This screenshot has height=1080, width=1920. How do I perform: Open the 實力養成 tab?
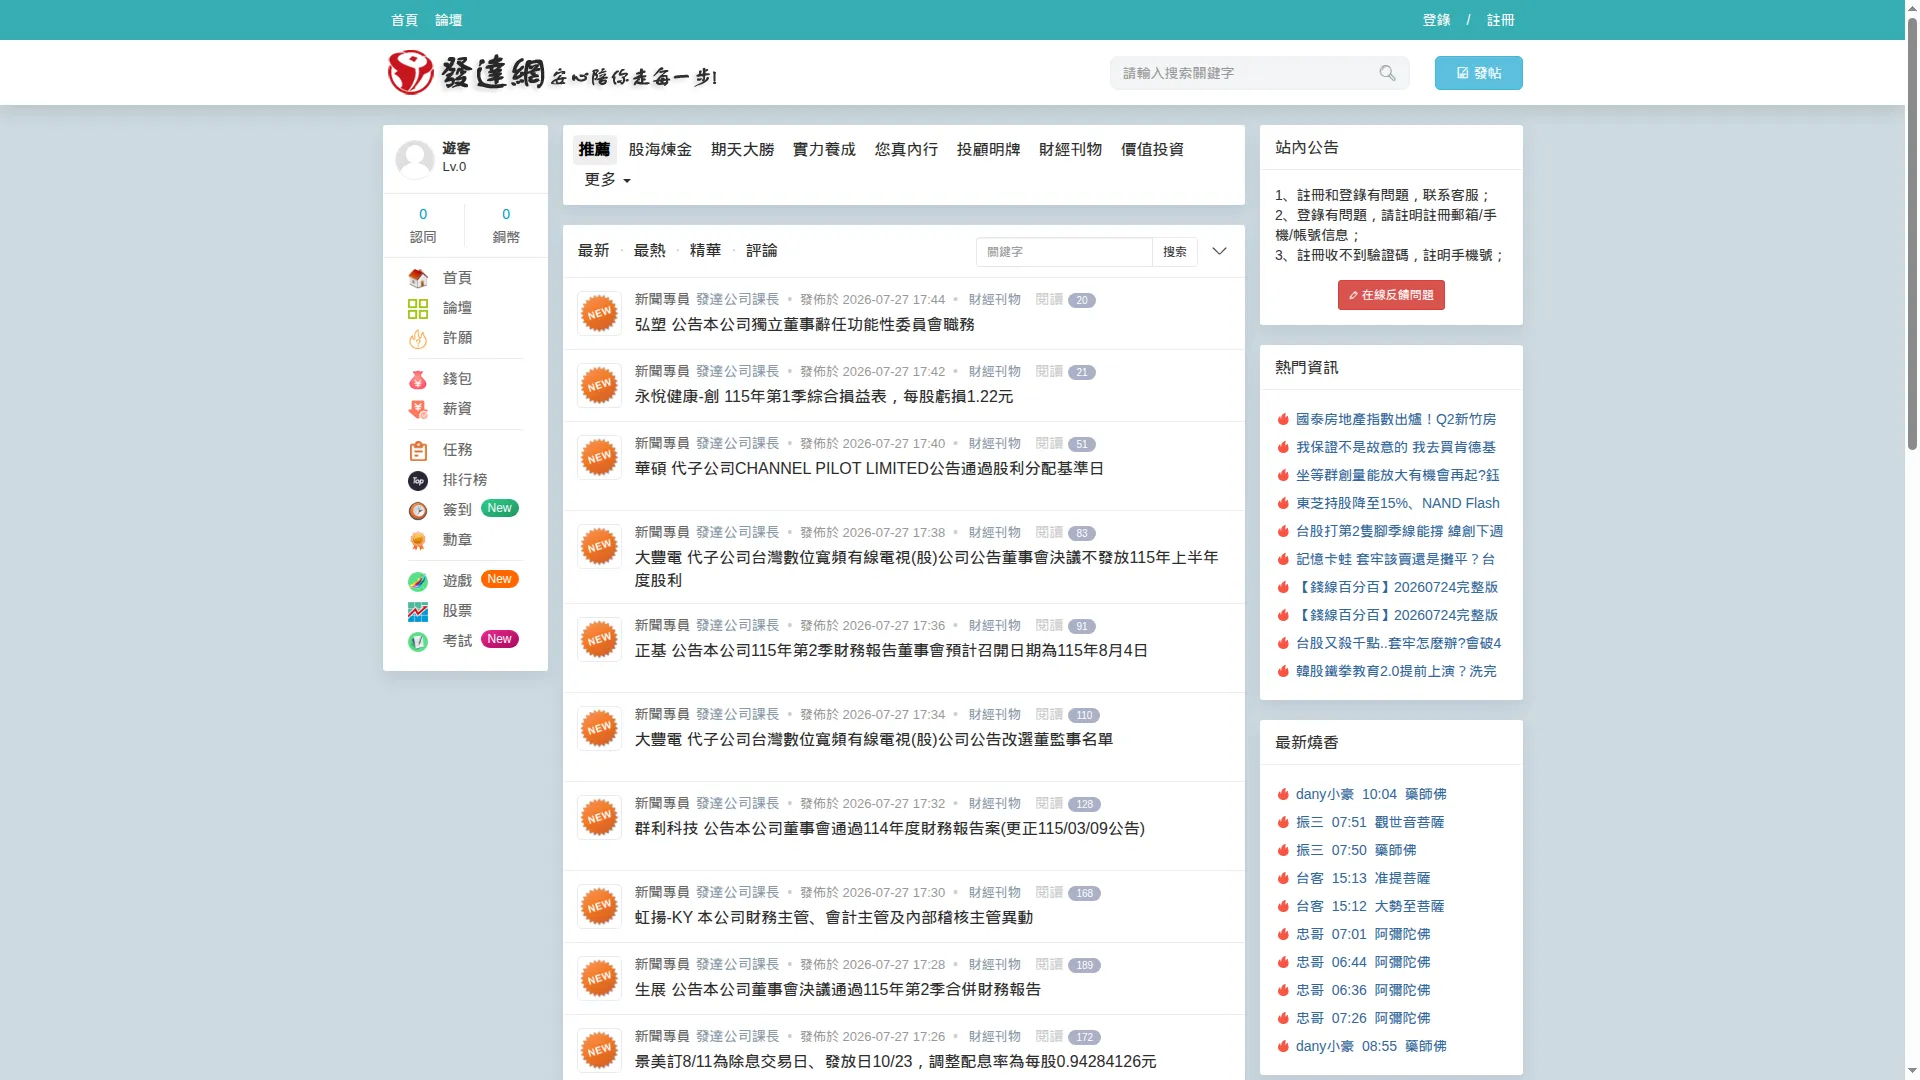coord(824,149)
